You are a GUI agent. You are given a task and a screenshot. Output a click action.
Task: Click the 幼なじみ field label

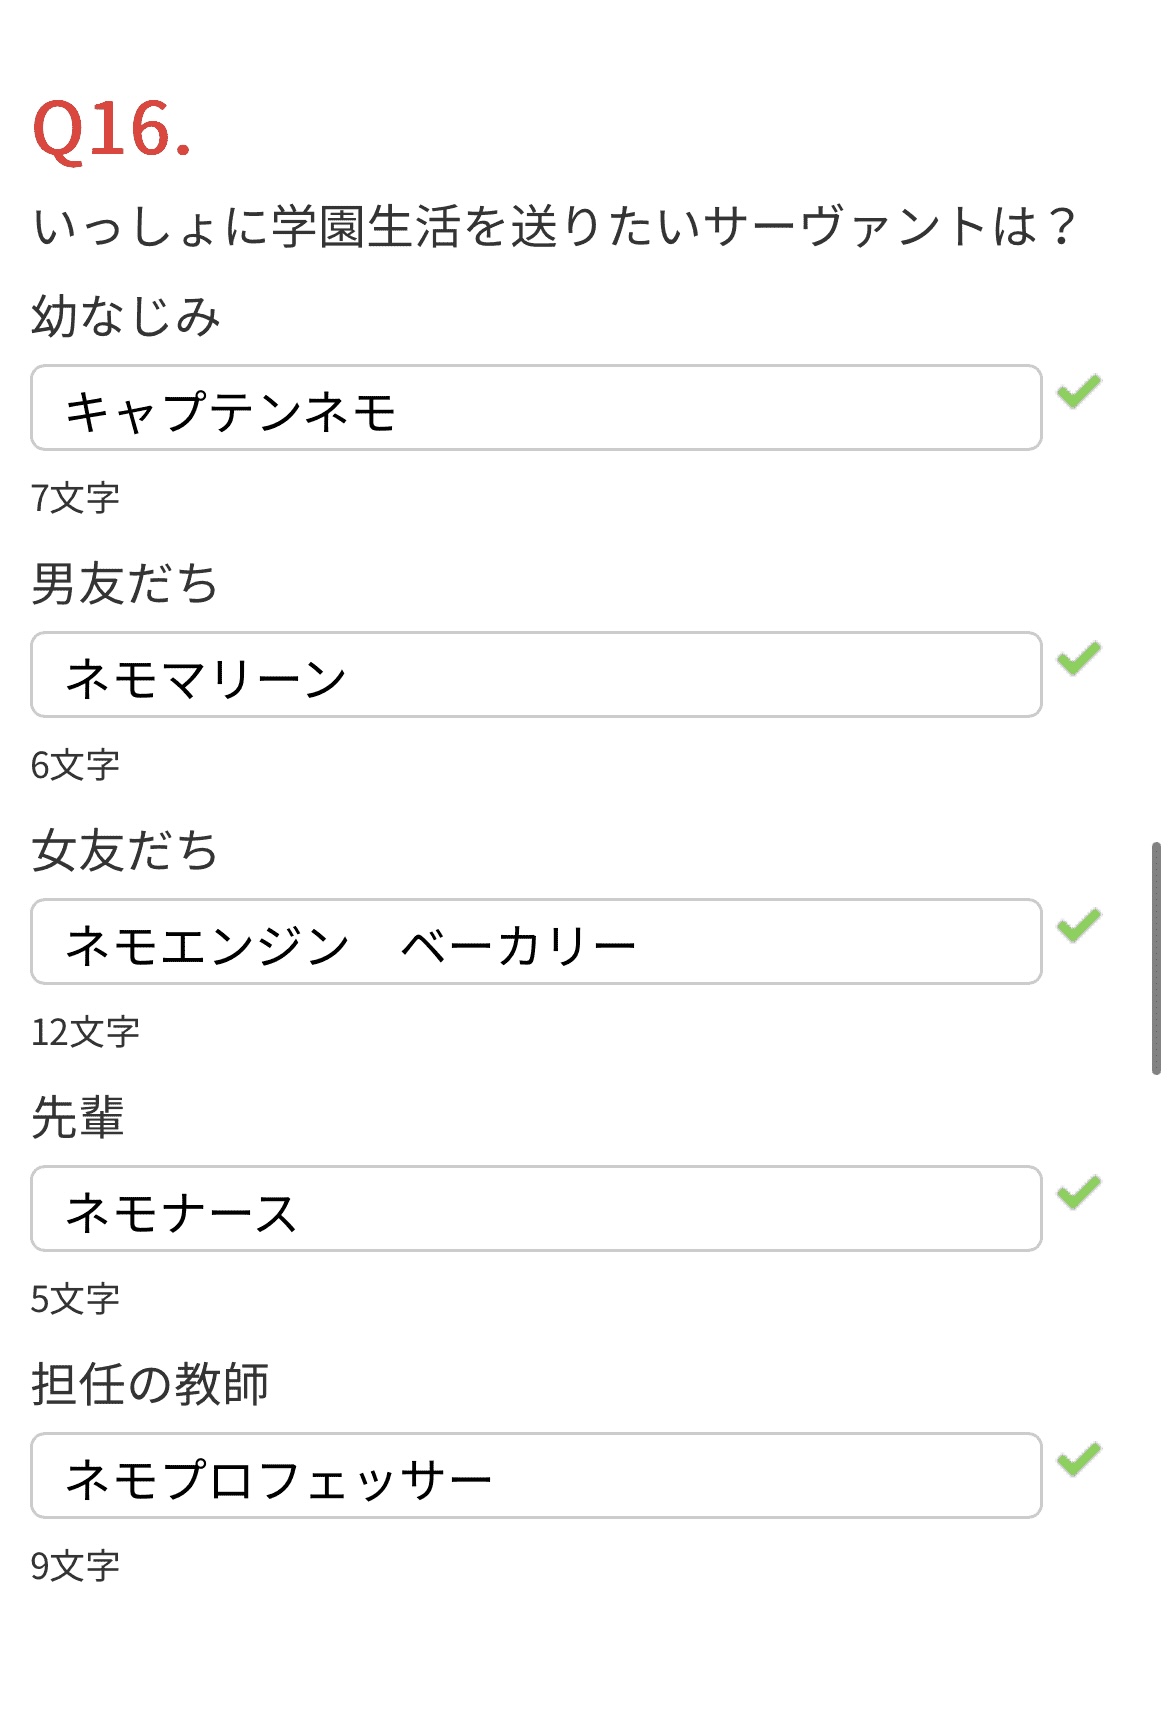(x=126, y=317)
